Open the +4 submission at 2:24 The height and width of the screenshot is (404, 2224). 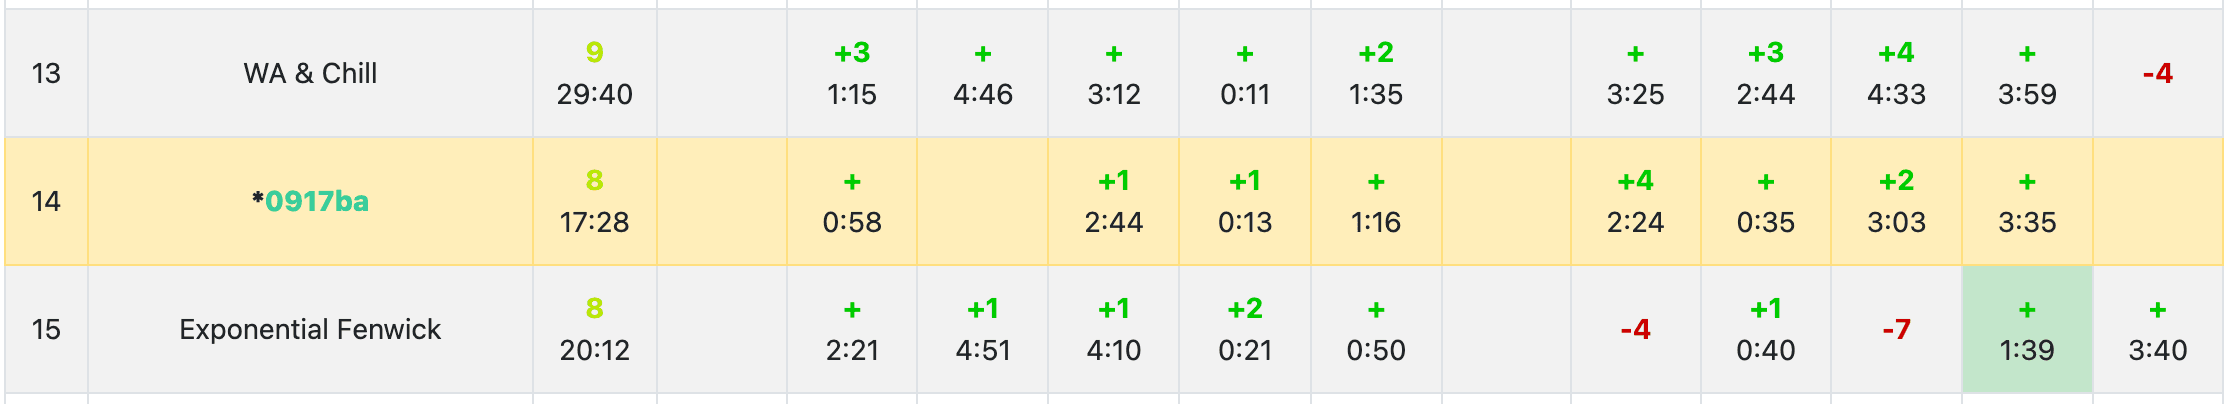pos(1635,201)
